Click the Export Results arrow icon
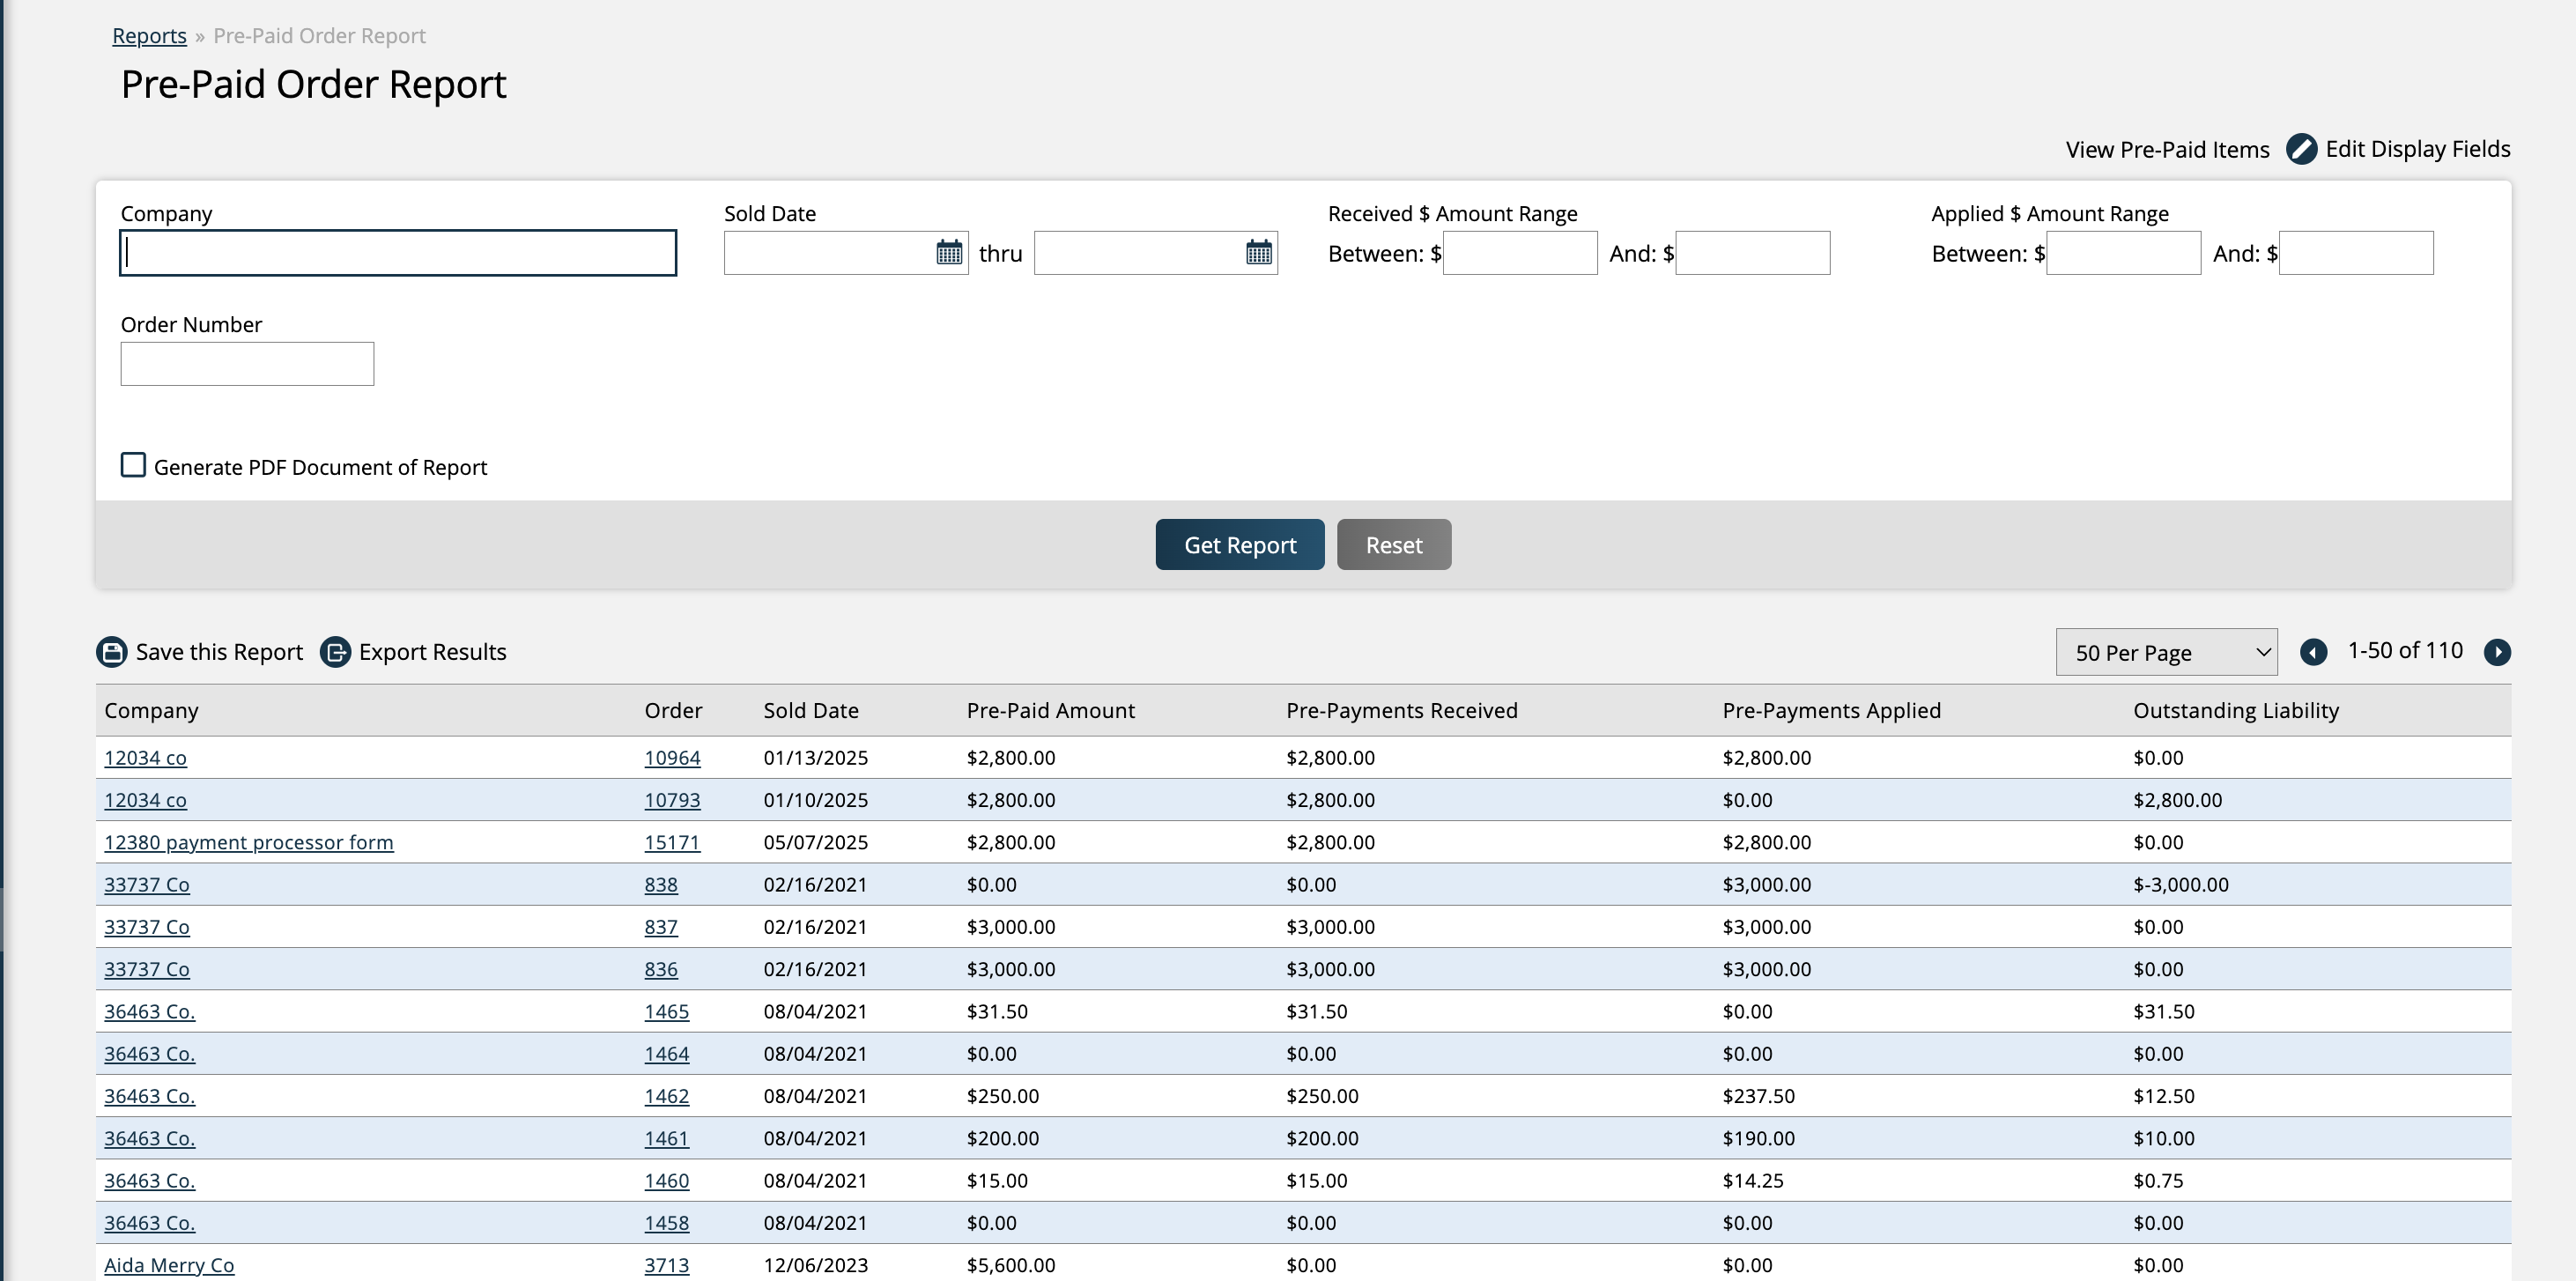The image size is (2576, 1281). [335, 652]
